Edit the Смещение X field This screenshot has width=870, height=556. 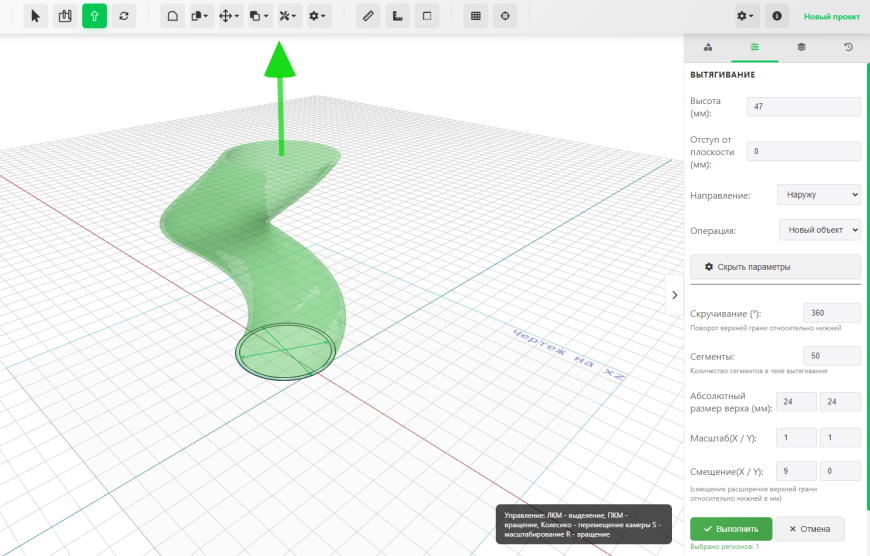click(x=796, y=471)
